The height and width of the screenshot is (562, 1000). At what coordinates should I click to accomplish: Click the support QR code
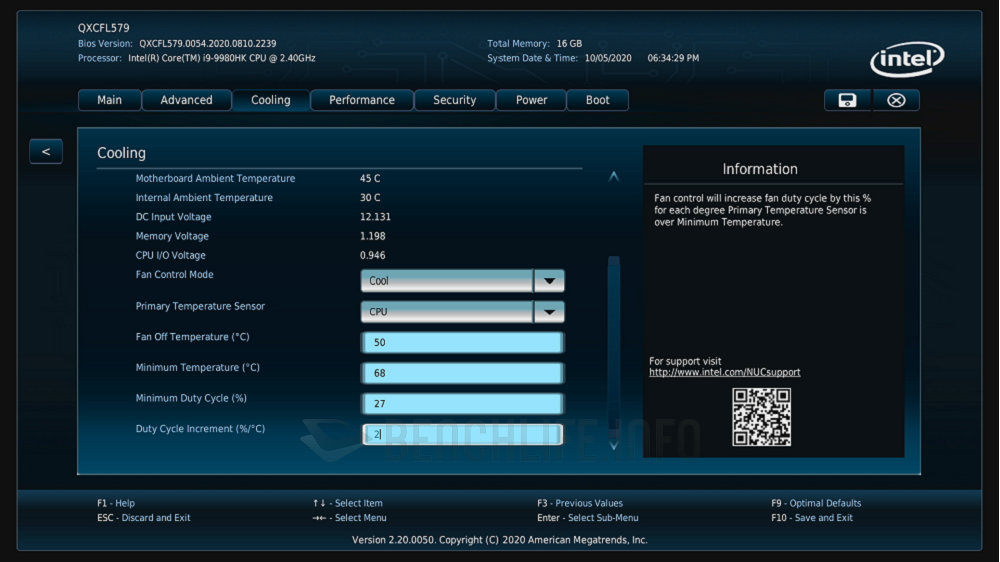click(761, 417)
